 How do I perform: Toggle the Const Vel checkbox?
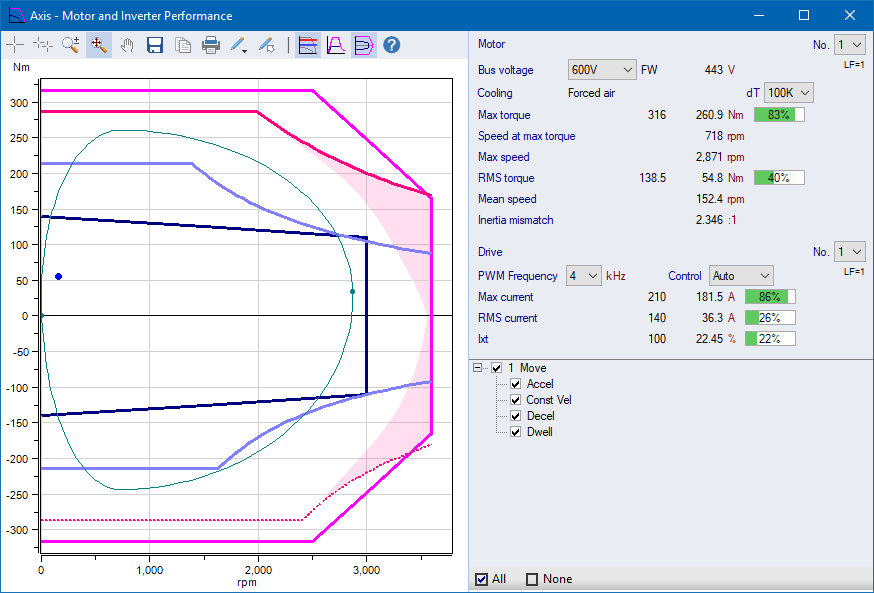516,400
